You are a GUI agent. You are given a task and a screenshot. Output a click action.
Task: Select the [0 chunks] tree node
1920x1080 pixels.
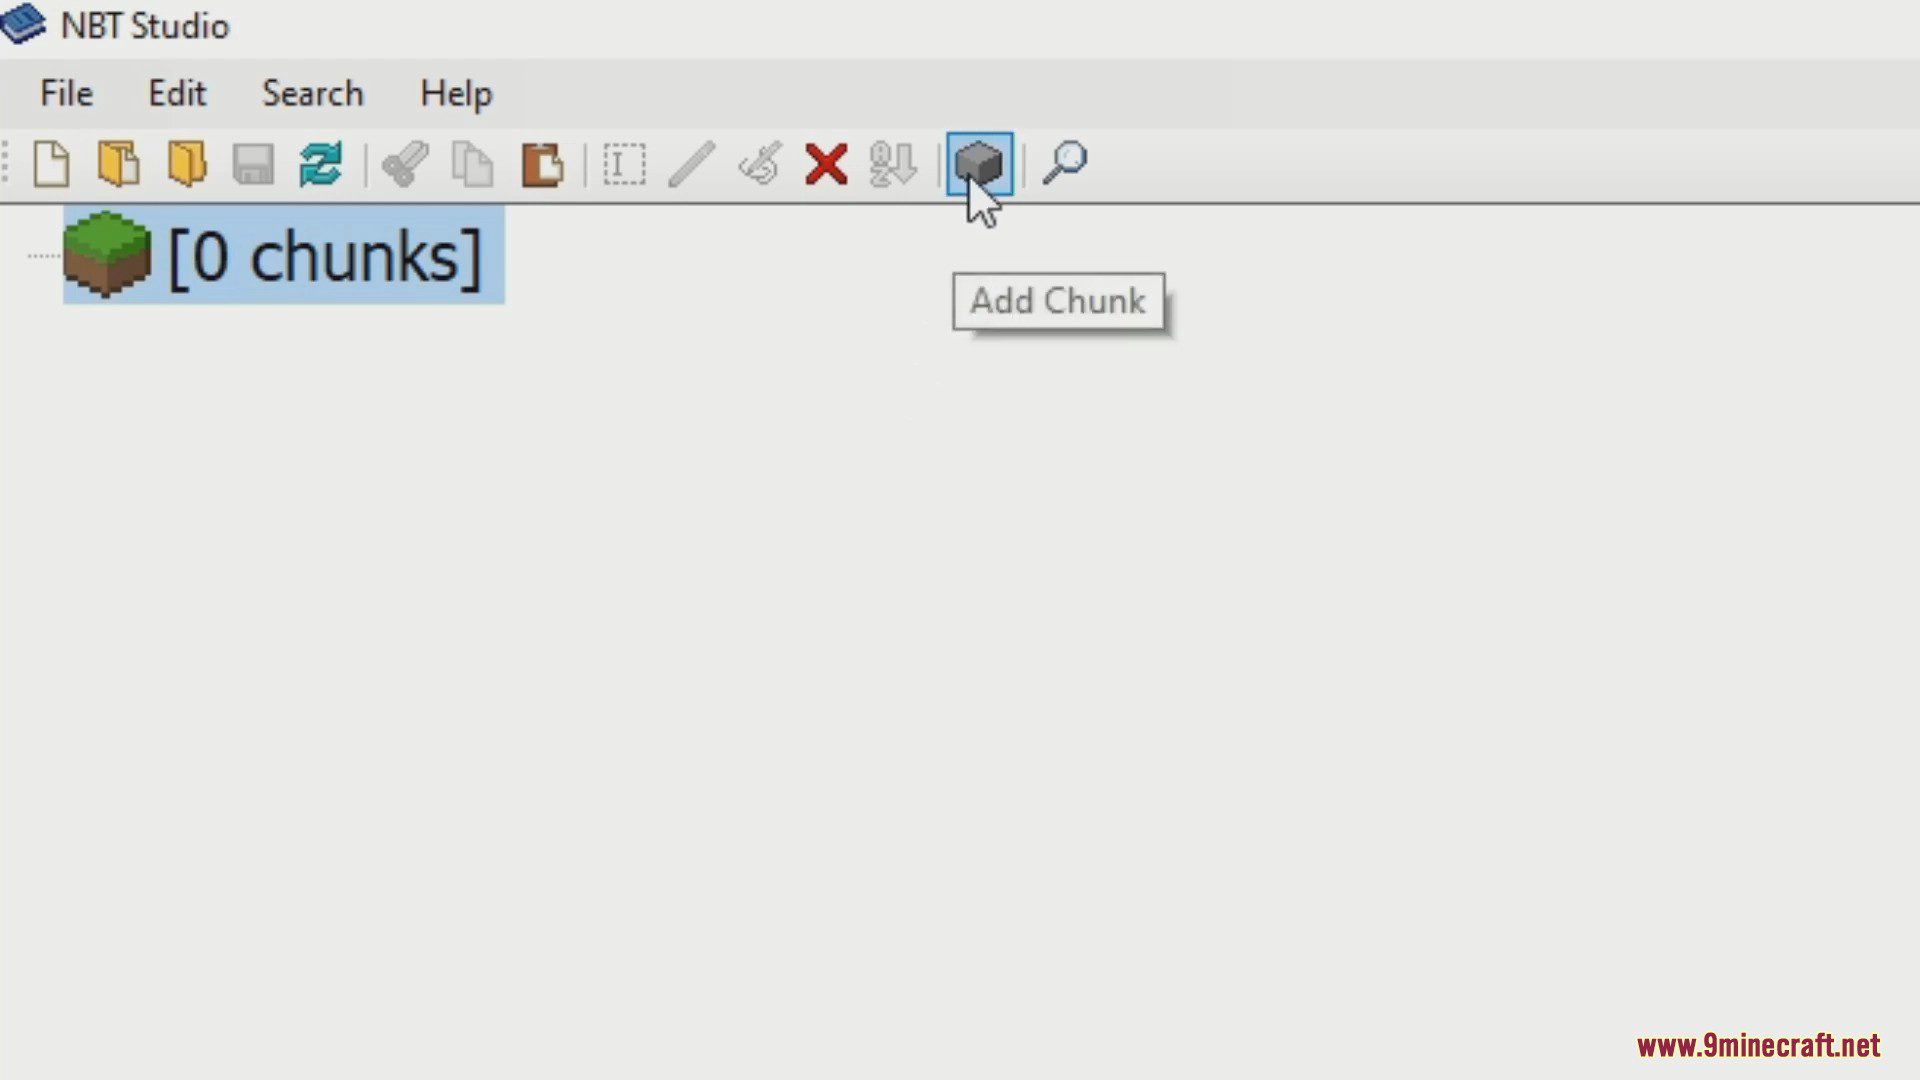pyautogui.click(x=283, y=256)
